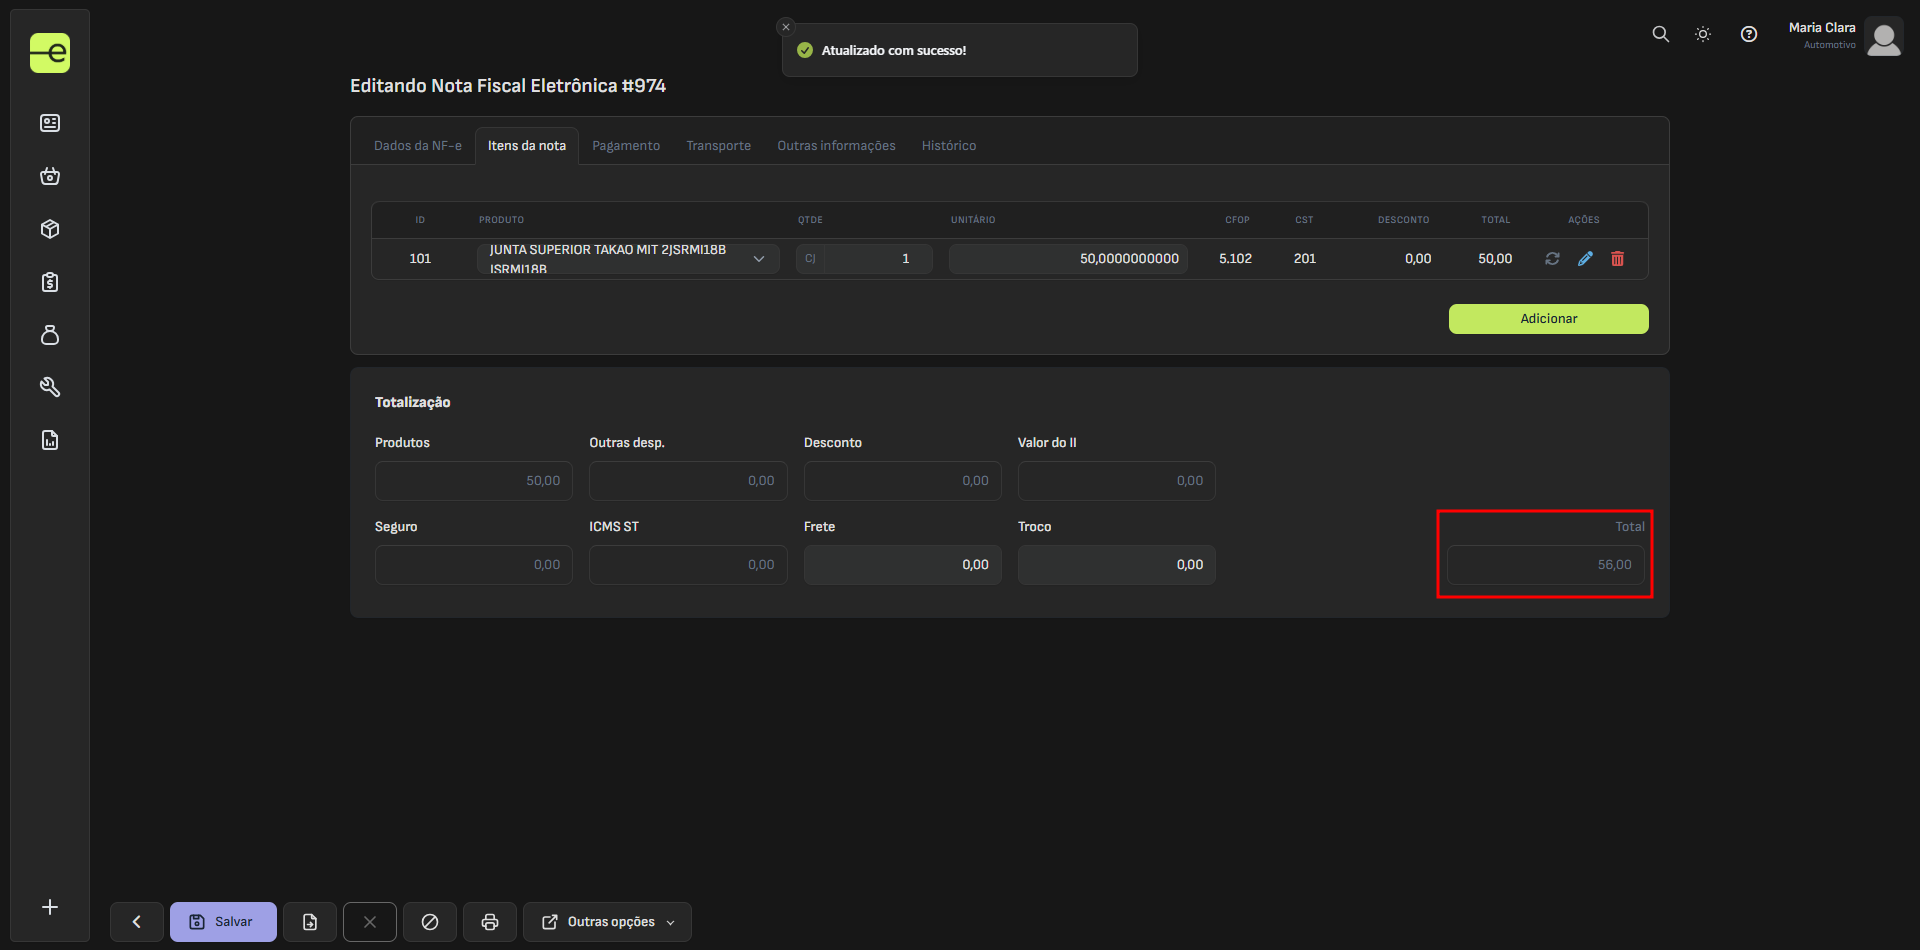
Task: Click the refresh icon in item row
Action: point(1552,259)
